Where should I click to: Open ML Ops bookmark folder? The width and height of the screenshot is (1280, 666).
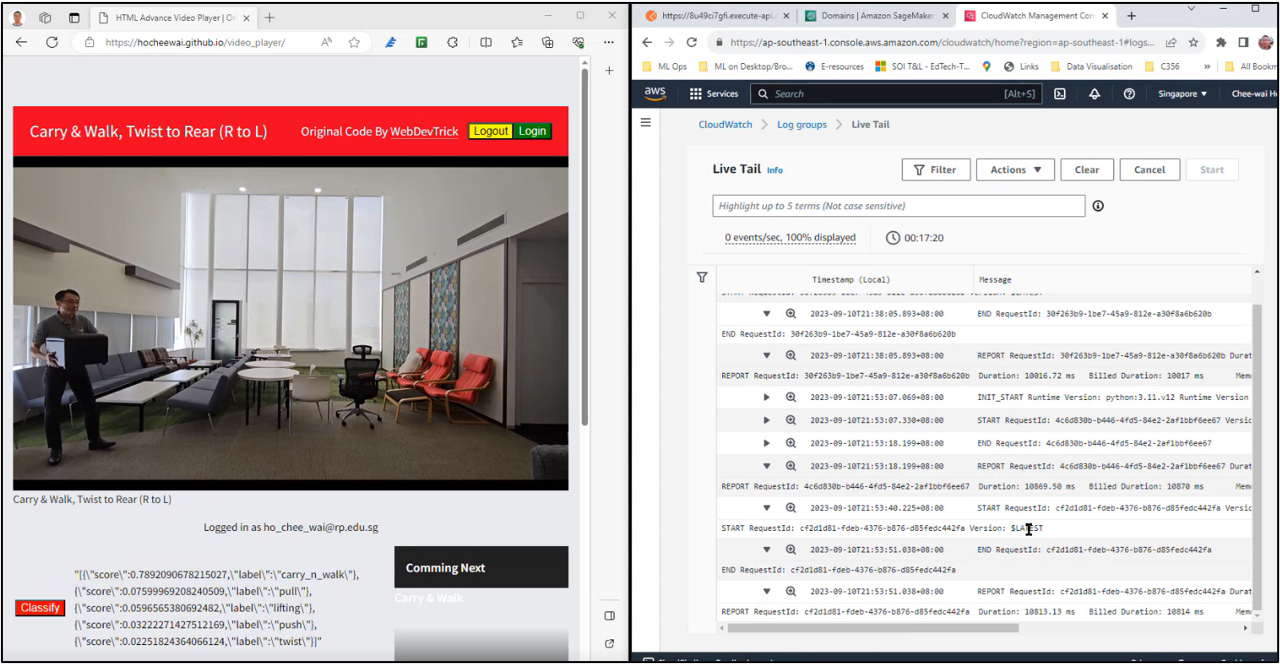(664, 67)
